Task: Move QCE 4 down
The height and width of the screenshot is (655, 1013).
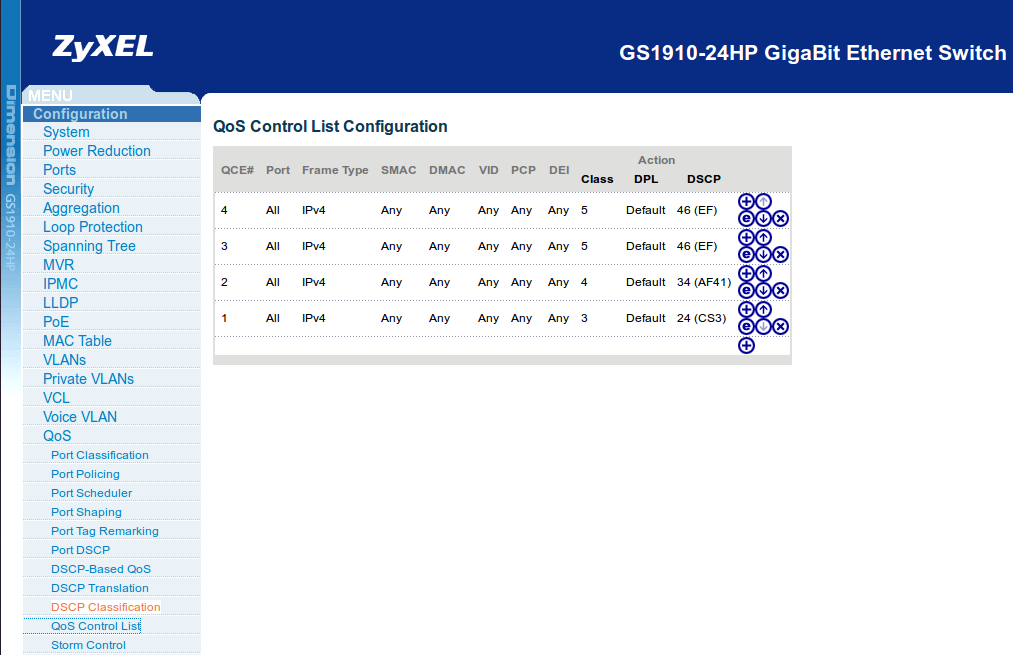Action: [764, 218]
